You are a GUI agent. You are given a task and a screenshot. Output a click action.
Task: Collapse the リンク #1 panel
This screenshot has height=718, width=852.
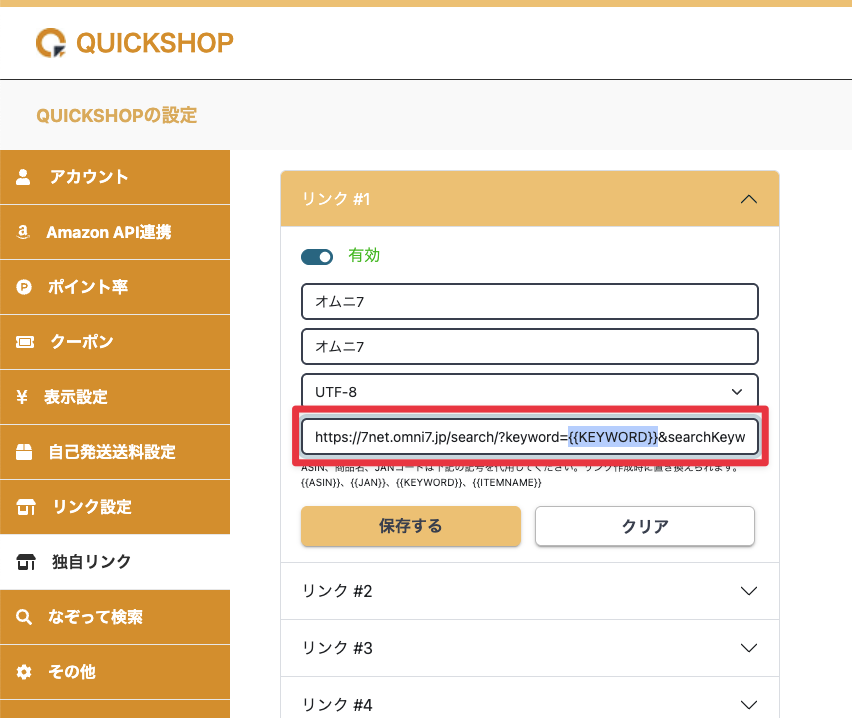[x=748, y=199]
